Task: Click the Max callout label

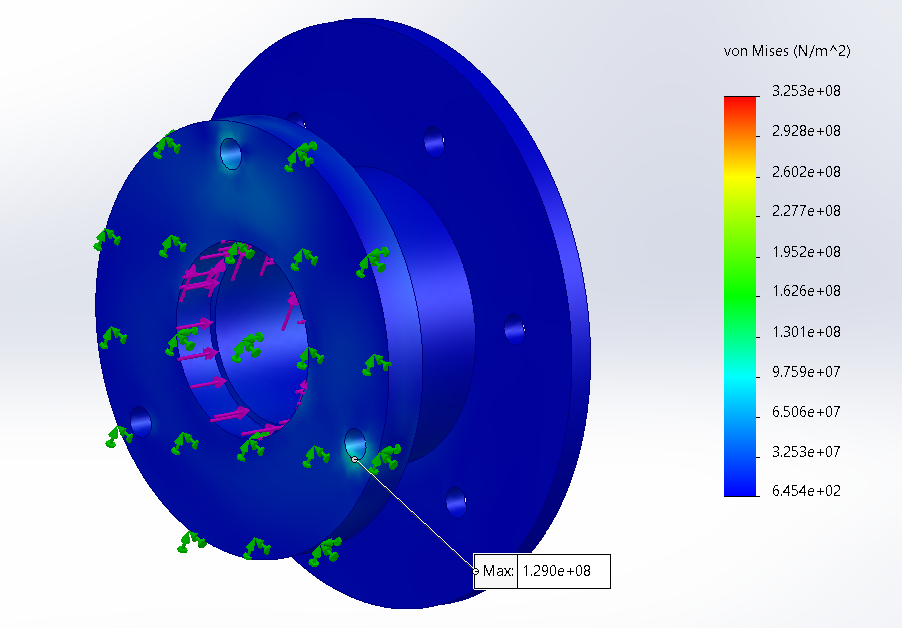Action: pos(497,572)
